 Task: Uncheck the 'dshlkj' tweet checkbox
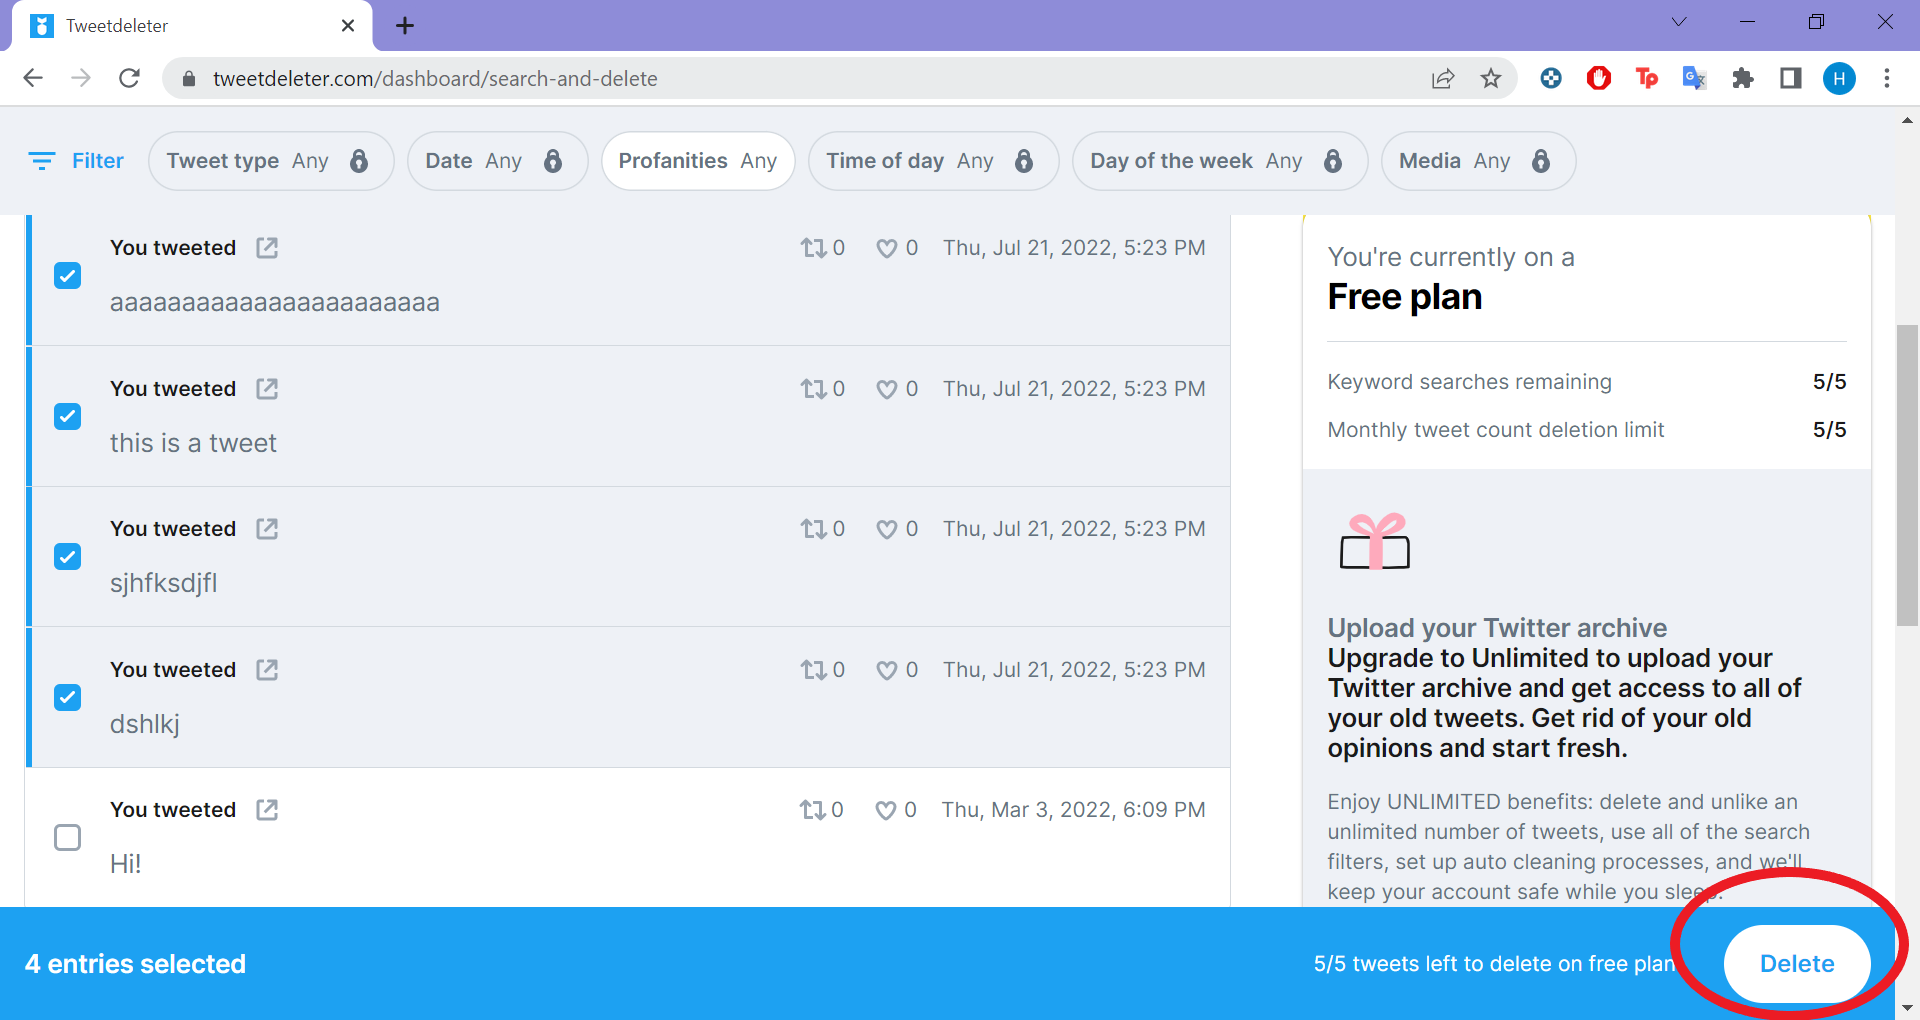pos(67,697)
